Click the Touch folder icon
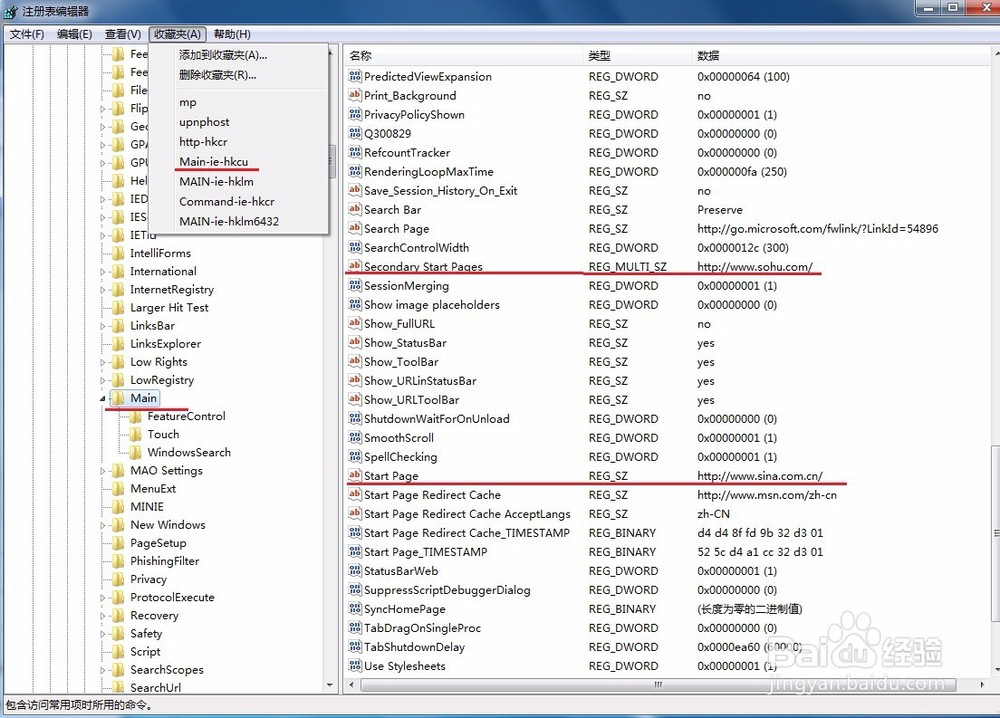The image size is (1000, 718). pos(135,434)
